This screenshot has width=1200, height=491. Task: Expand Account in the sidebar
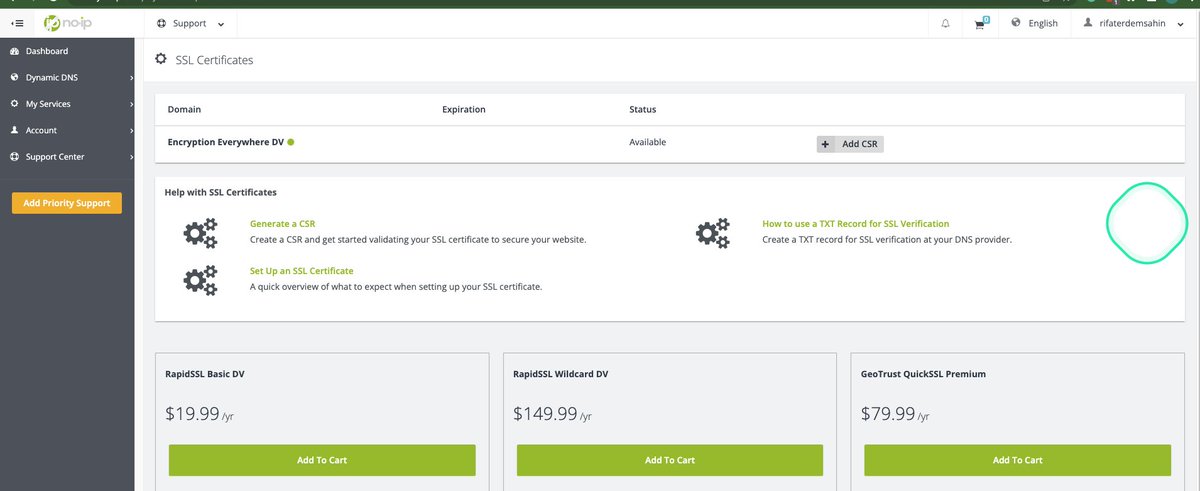pyautogui.click(x=67, y=130)
